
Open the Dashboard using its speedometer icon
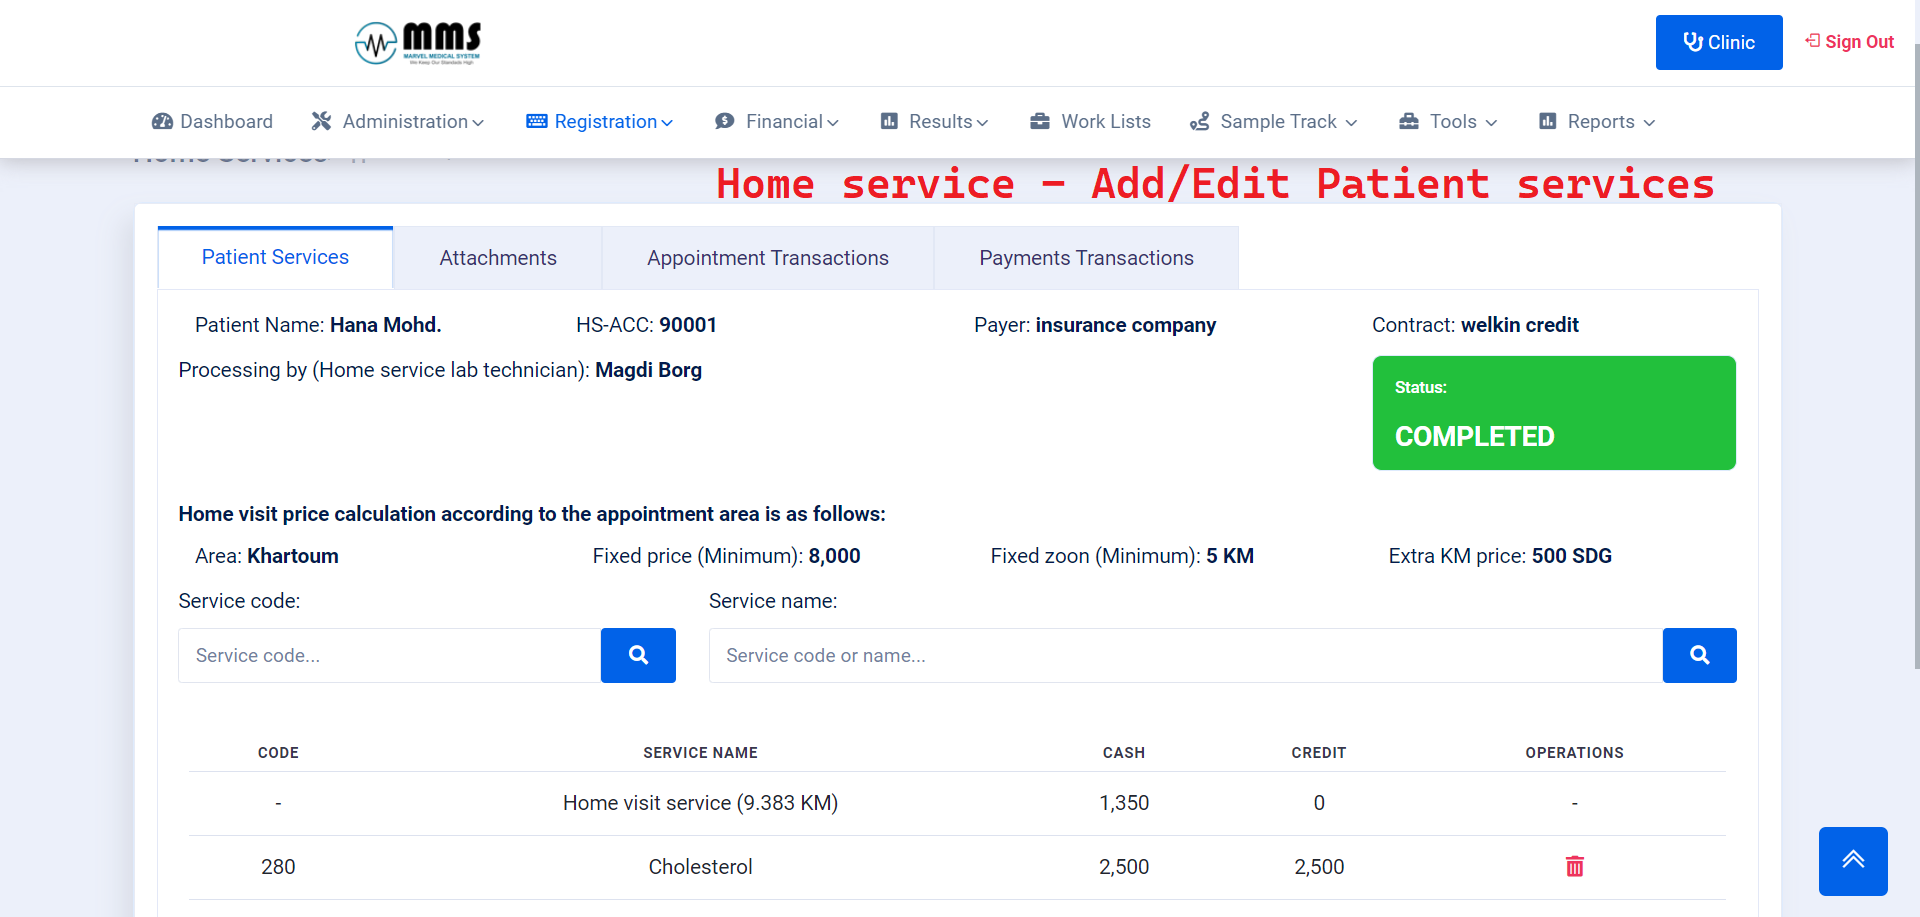pos(161,121)
